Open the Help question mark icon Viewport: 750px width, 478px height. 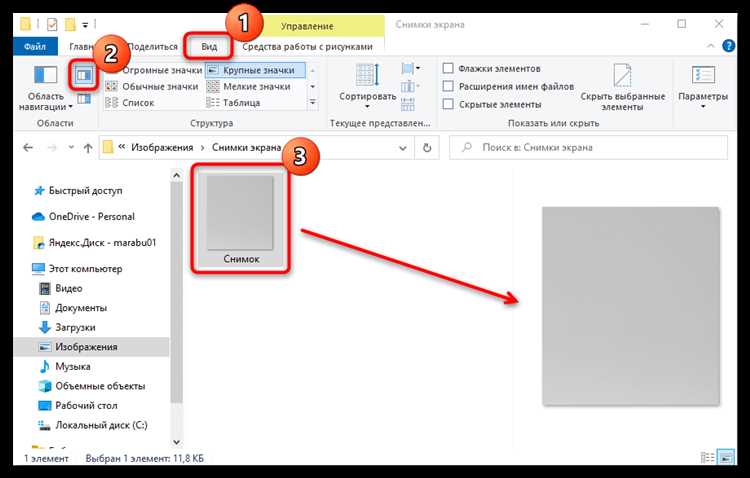point(728,46)
